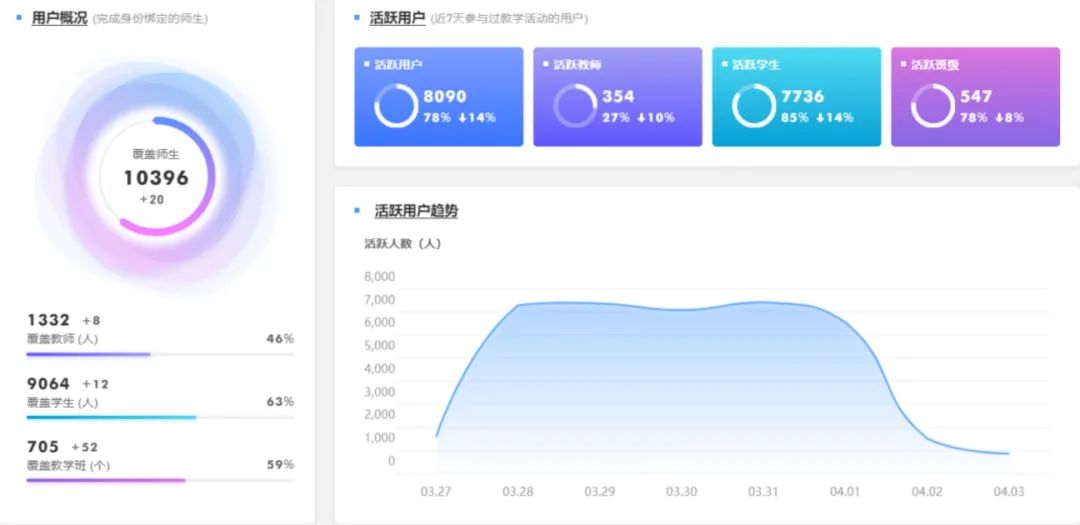Click the 覆盖教学班 progress bar
Screen dimensions: 1080x525
click(x=160, y=480)
